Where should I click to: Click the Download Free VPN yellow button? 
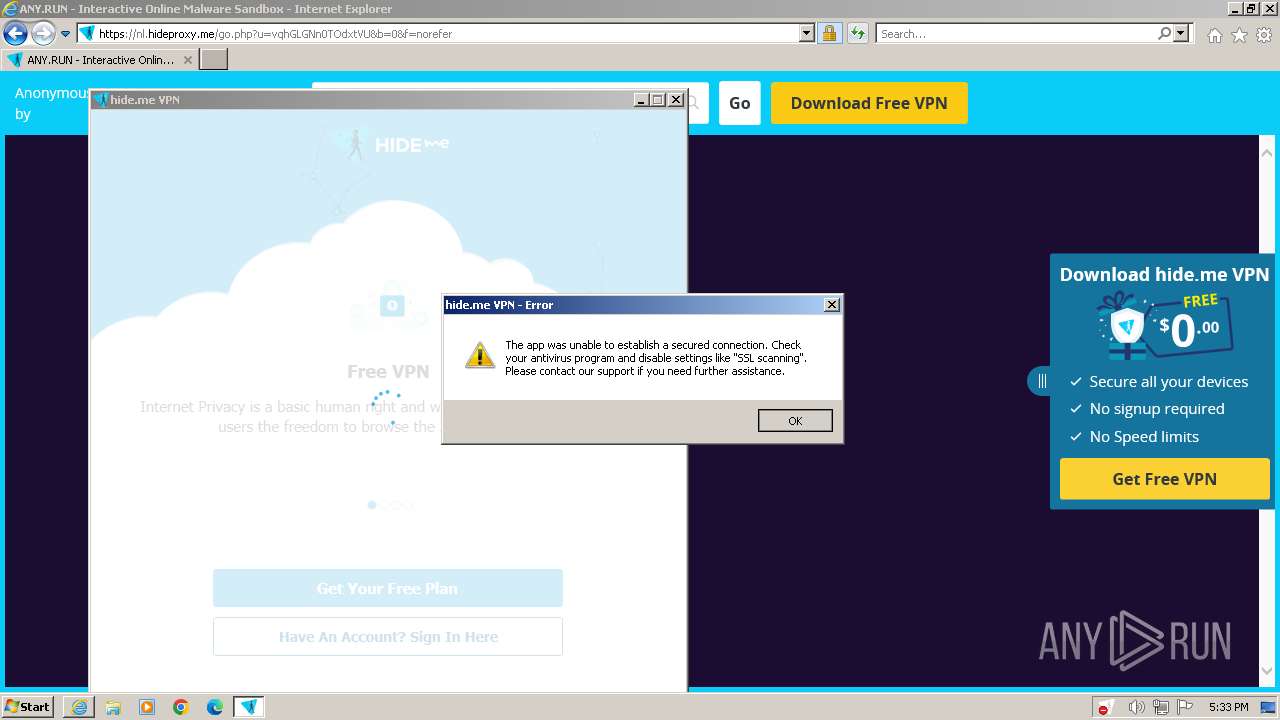click(x=869, y=103)
